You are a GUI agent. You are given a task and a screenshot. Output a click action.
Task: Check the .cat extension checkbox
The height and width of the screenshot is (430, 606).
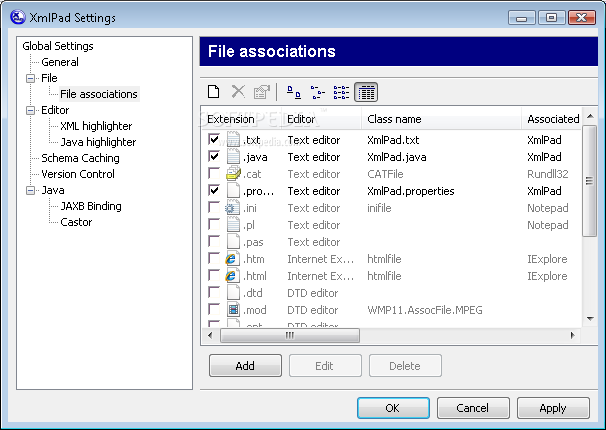[x=214, y=173]
